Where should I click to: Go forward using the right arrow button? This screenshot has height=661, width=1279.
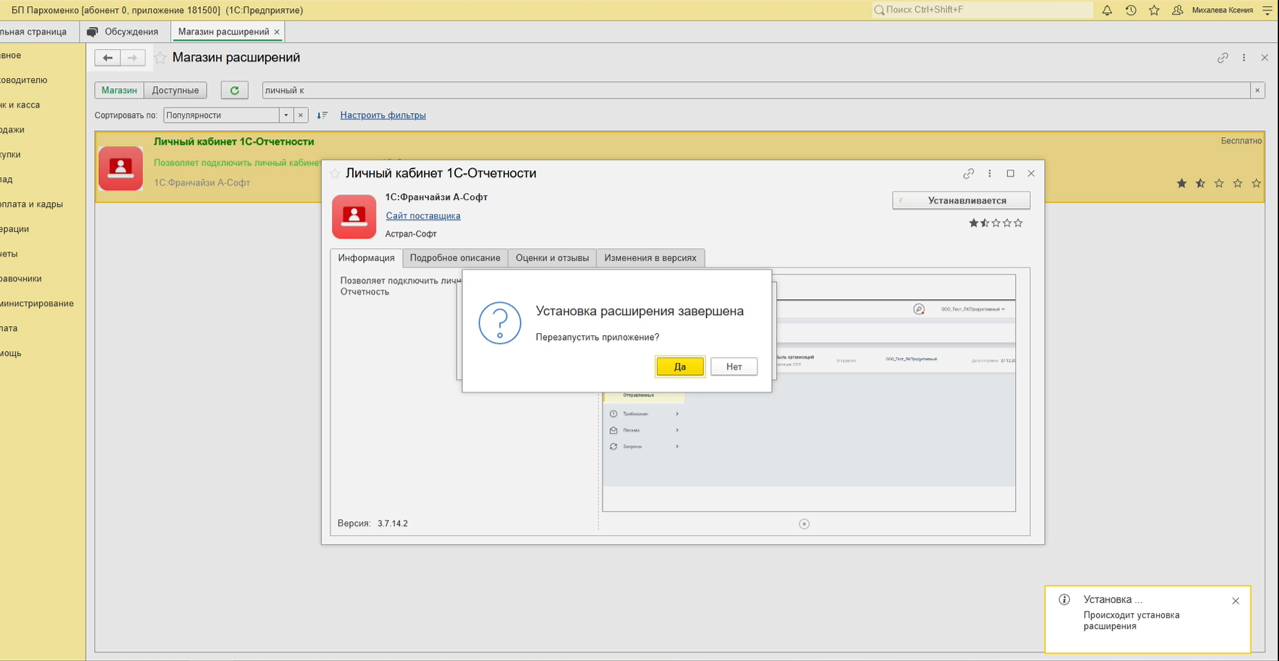(x=132, y=58)
